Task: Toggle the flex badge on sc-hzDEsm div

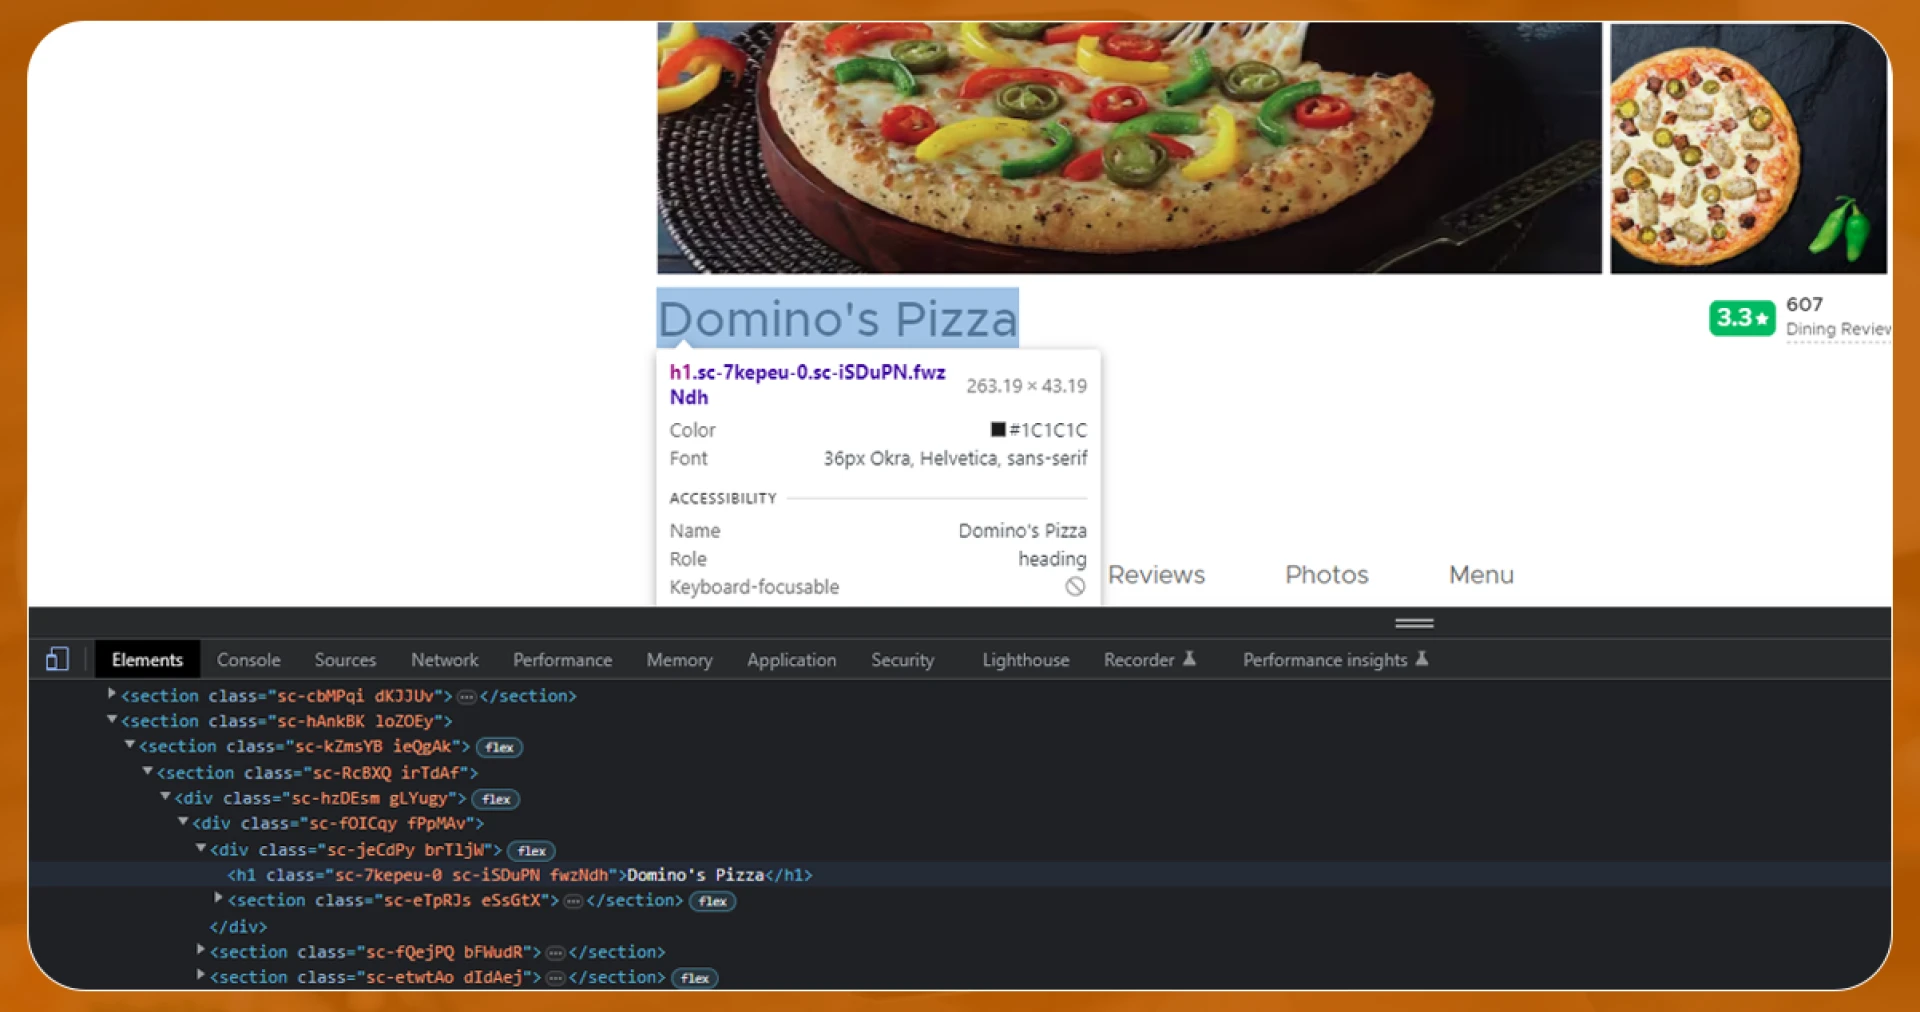Action: point(495,799)
